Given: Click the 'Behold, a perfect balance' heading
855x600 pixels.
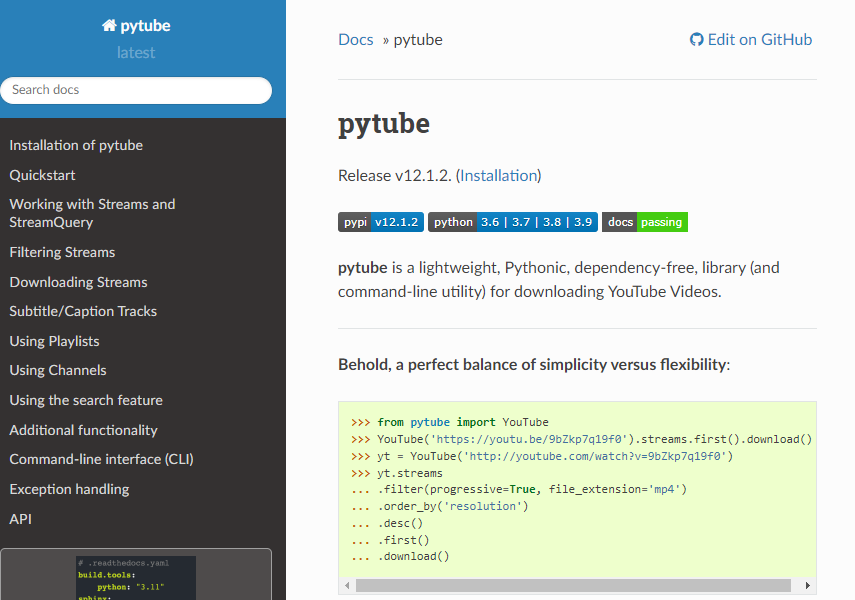Looking at the screenshot, I should [534, 364].
